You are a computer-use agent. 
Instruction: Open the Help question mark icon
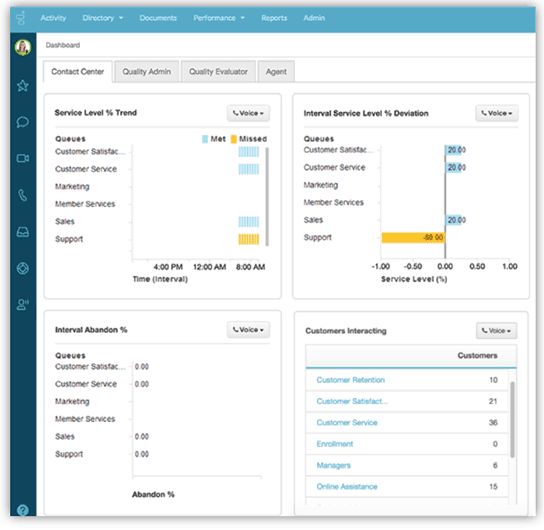23,510
